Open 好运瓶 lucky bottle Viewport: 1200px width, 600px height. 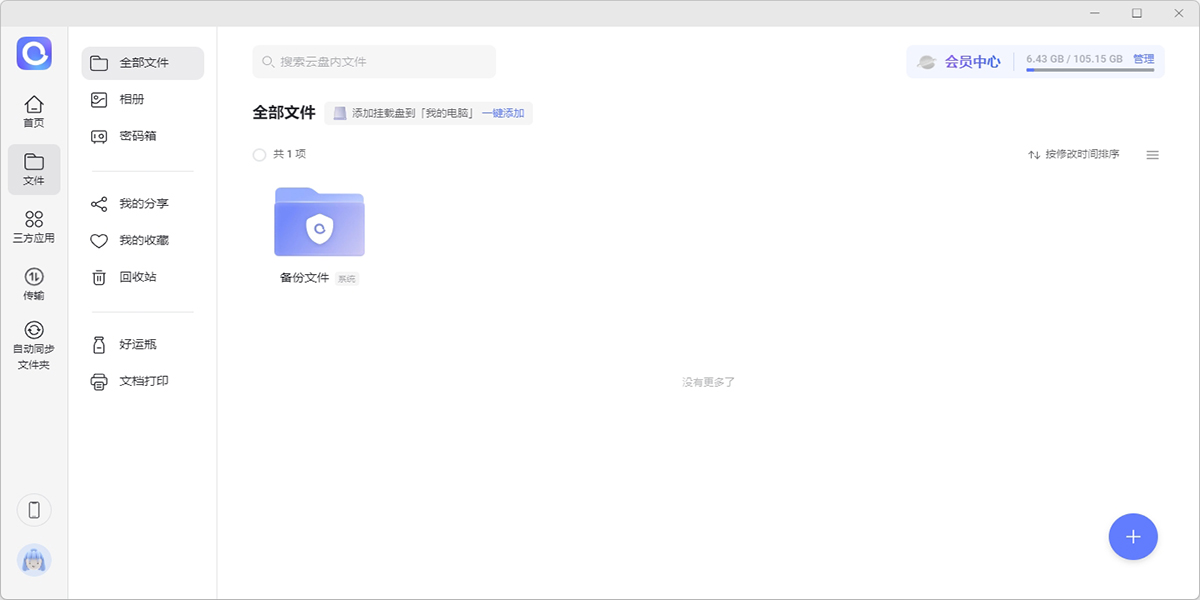click(x=143, y=344)
